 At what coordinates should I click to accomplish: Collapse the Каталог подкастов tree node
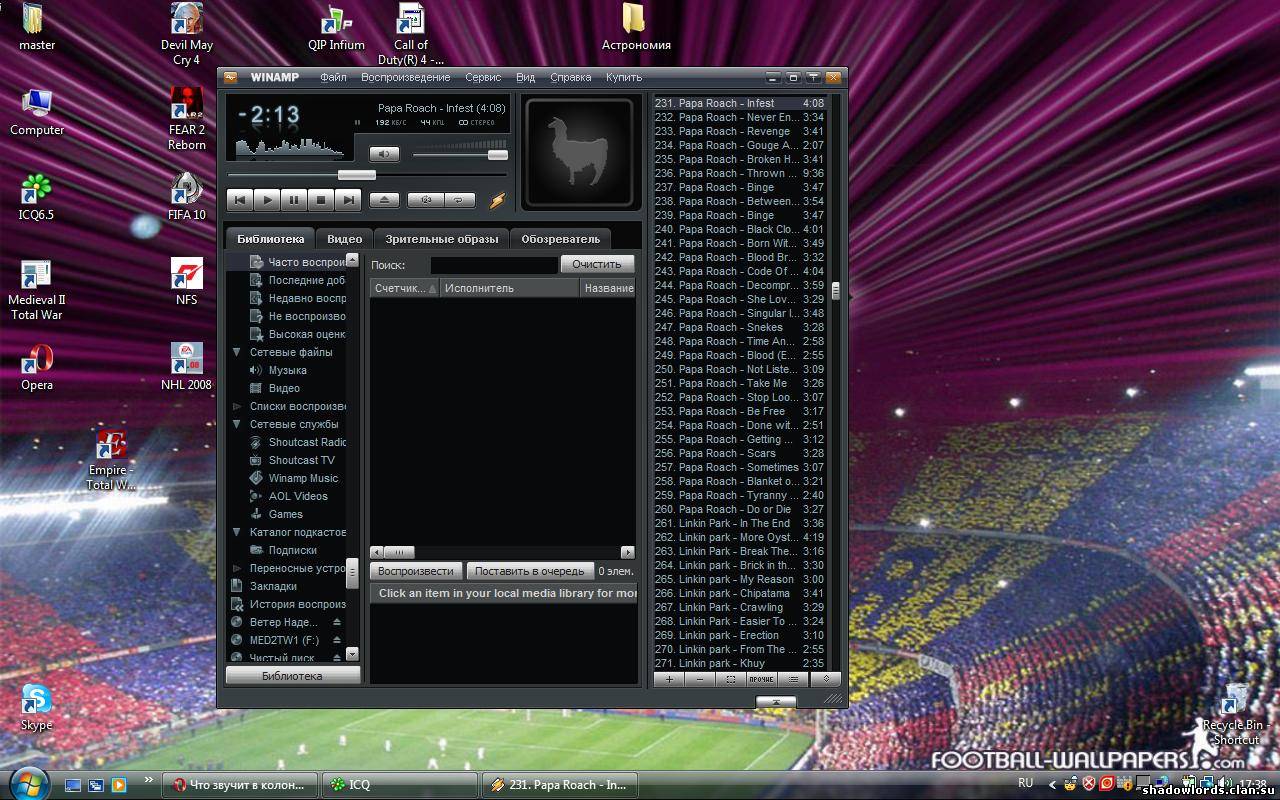pos(237,532)
